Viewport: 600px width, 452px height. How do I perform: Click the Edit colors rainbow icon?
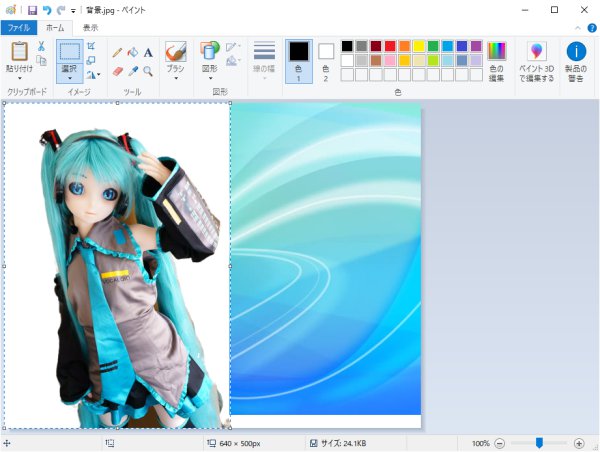point(496,51)
